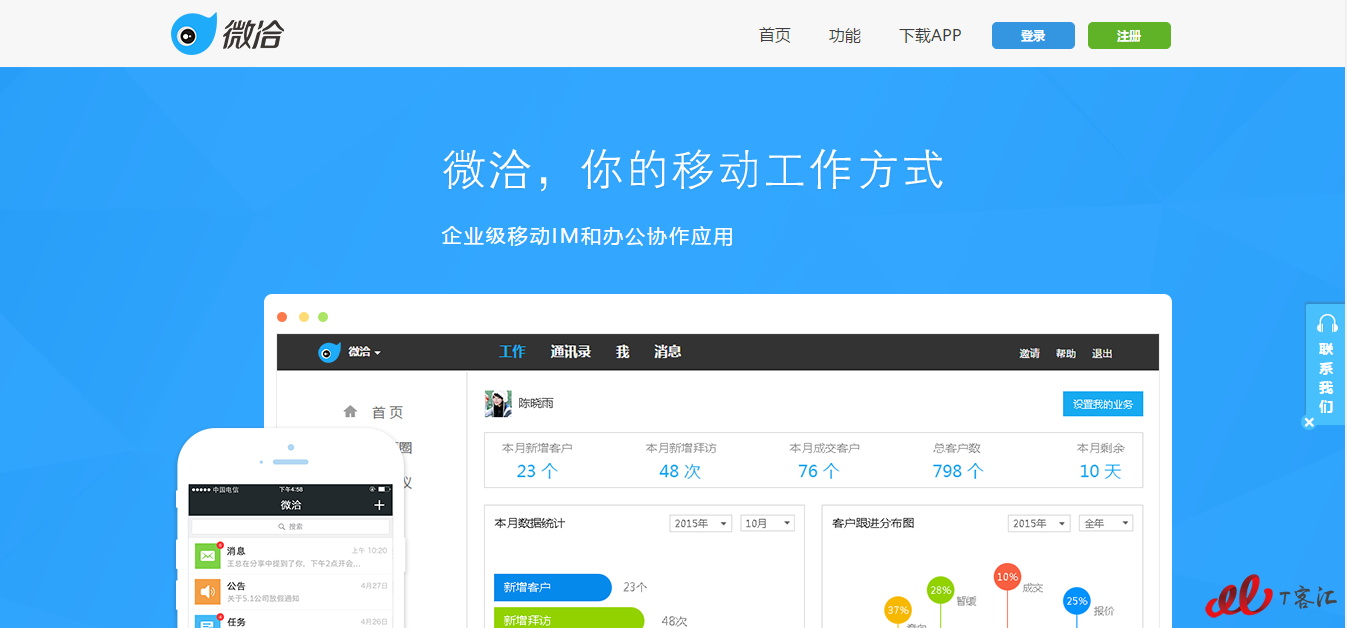The image size is (1347, 628).
Task: Open the 2015年 dropdown in 本月数据统计
Action: click(701, 523)
